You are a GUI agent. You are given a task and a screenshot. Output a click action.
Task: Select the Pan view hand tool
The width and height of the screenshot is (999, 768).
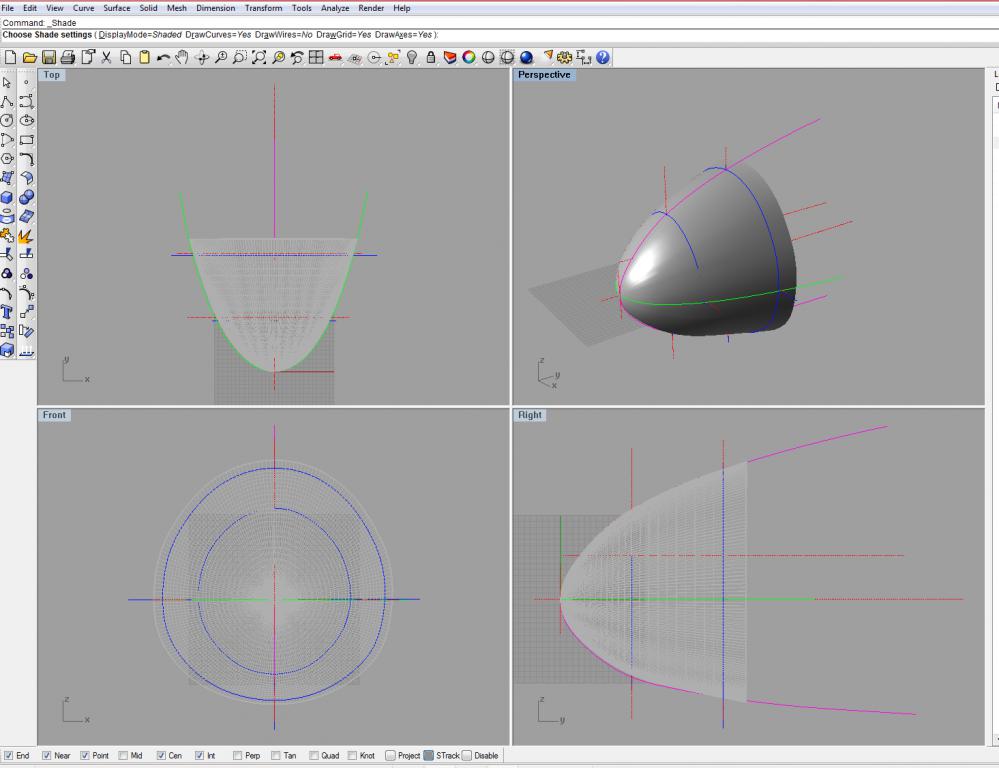tap(182, 59)
